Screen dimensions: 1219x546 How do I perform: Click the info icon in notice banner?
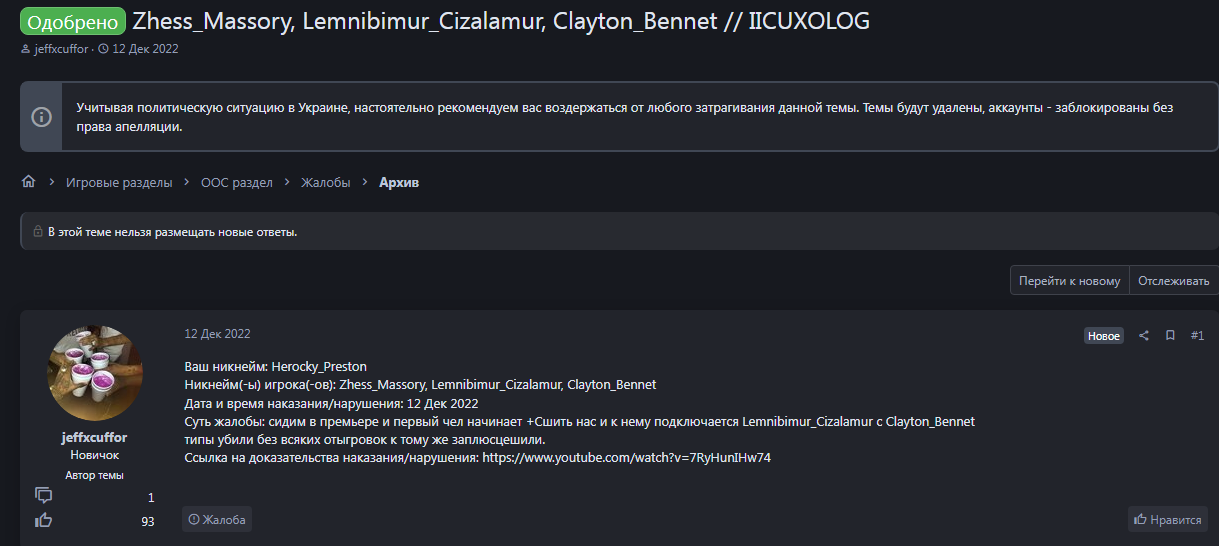pyautogui.click(x=41, y=117)
